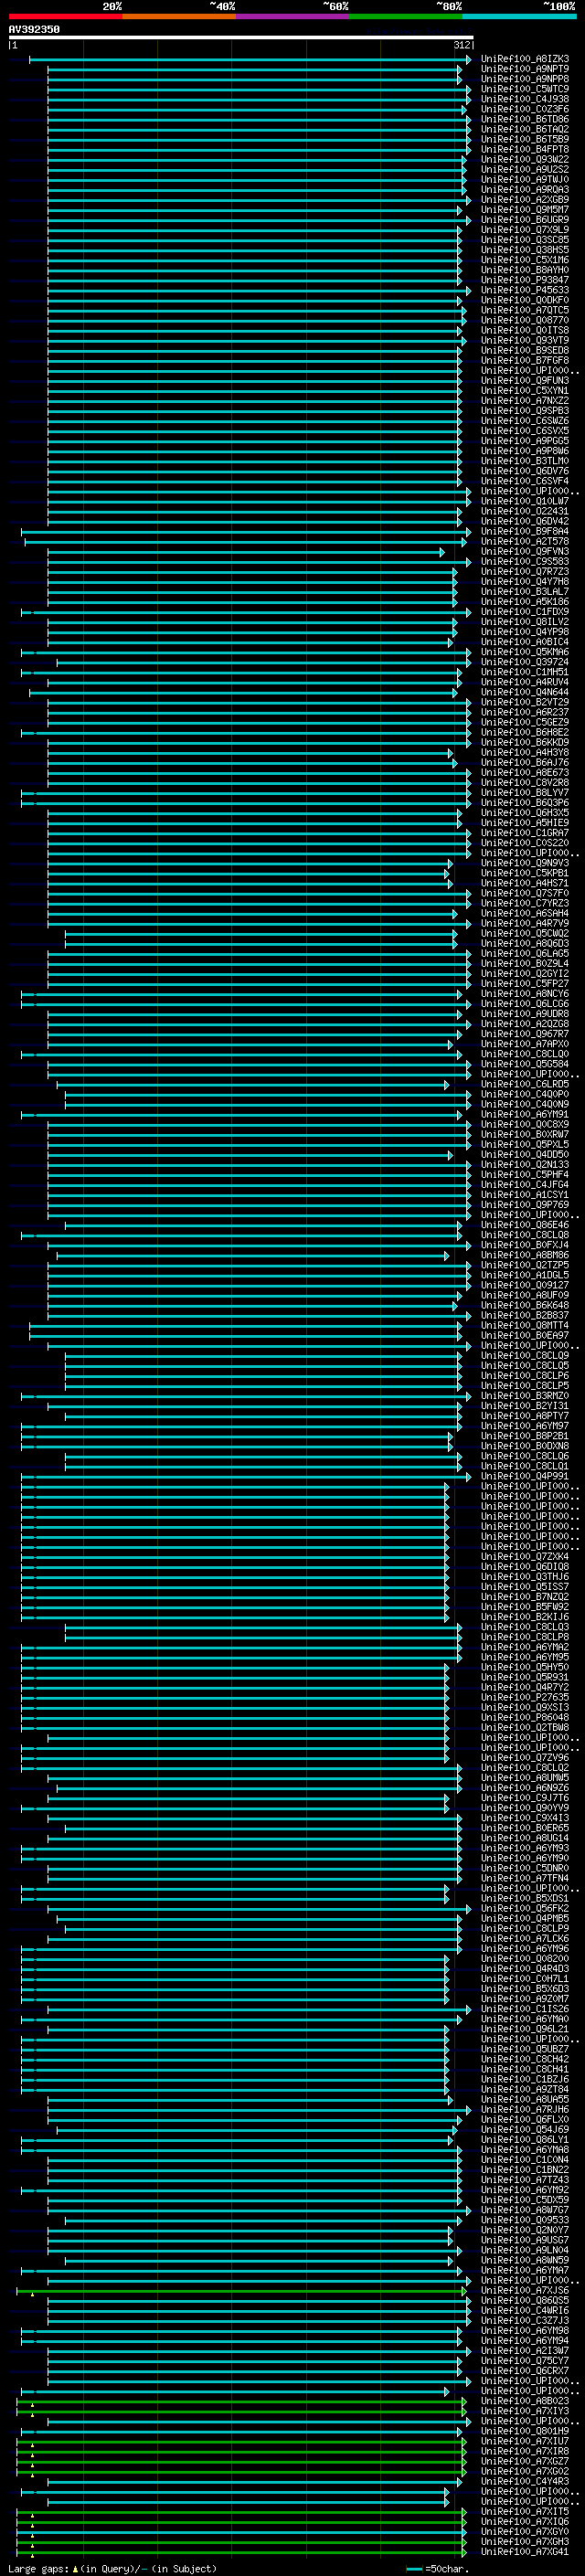Select the UniRef100_Q39724 label

pos(525,662)
